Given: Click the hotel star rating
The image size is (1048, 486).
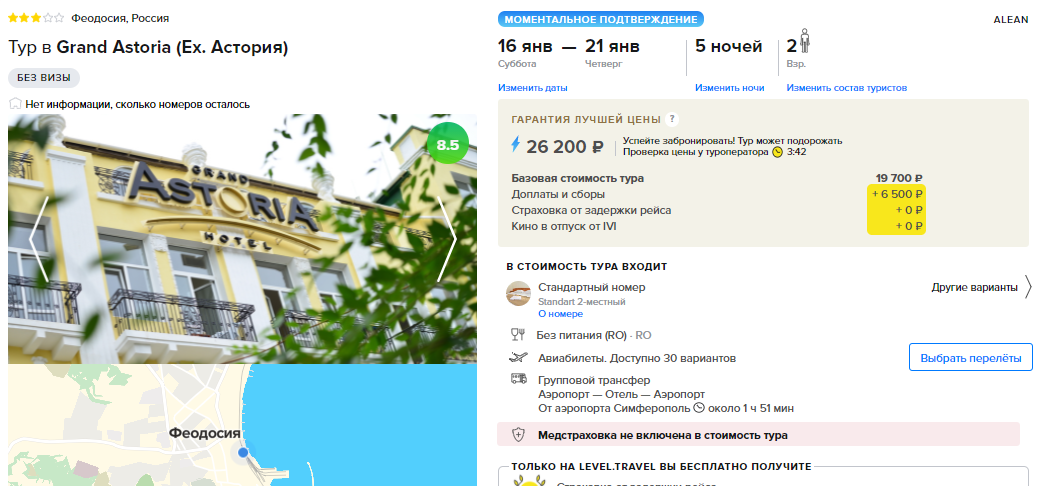Looking at the screenshot, I should click(36, 18).
